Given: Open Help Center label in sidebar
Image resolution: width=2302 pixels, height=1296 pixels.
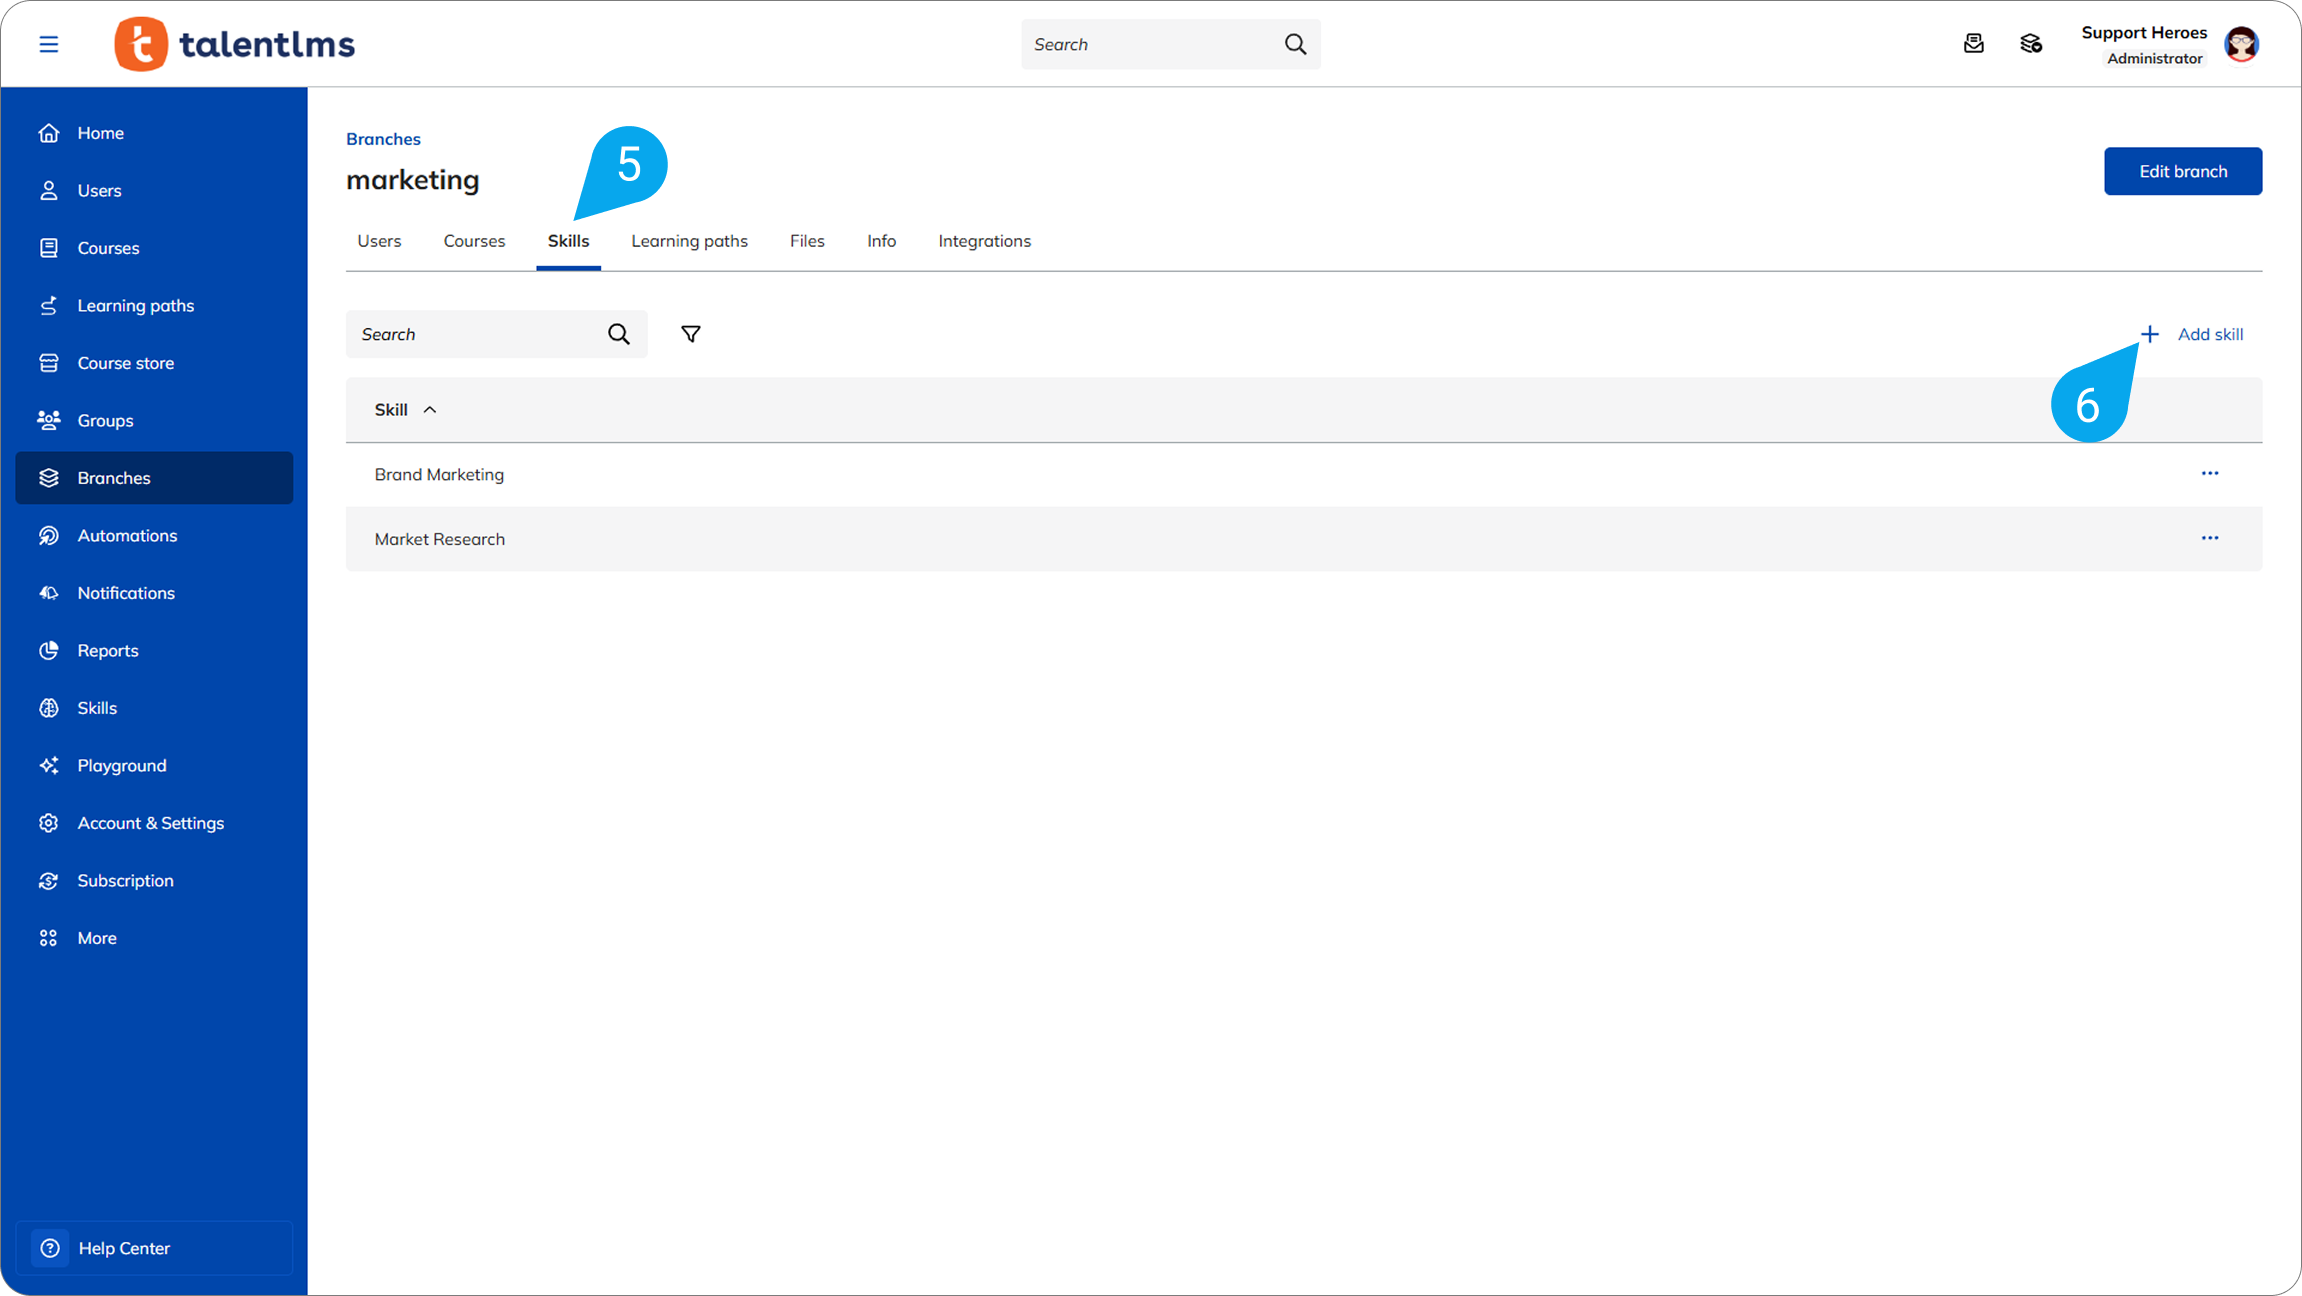Looking at the screenshot, I should point(124,1248).
